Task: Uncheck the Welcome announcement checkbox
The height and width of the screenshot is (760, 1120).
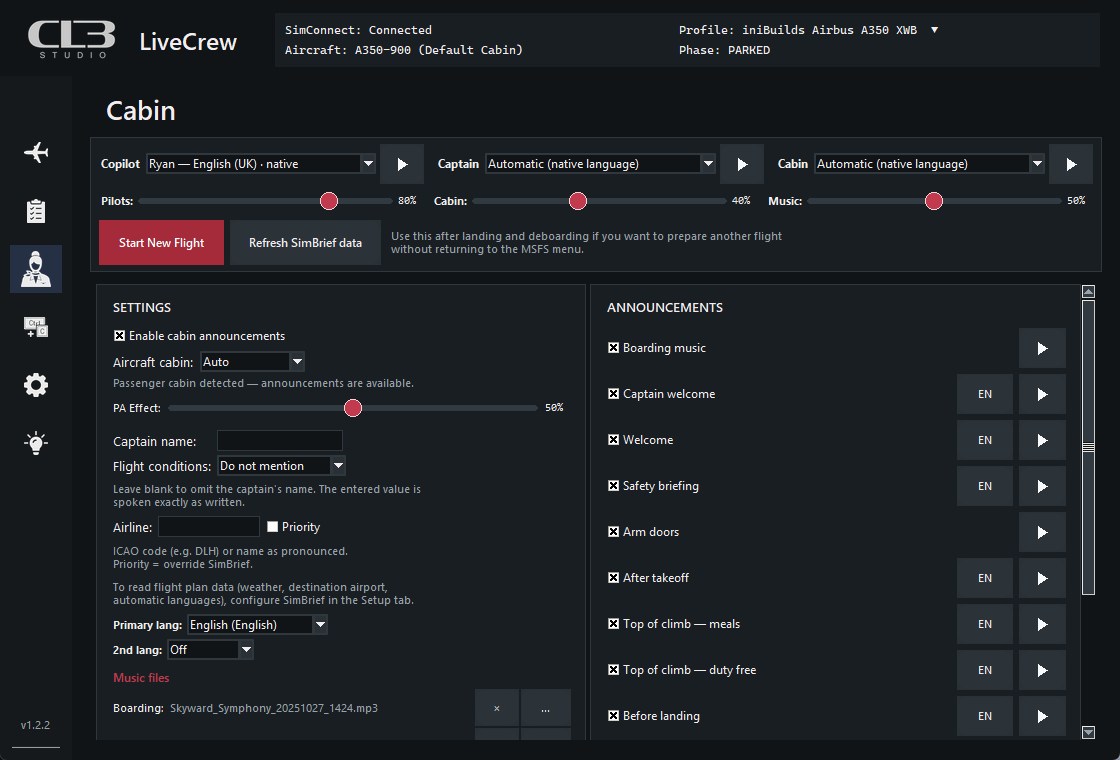Action: coord(613,440)
